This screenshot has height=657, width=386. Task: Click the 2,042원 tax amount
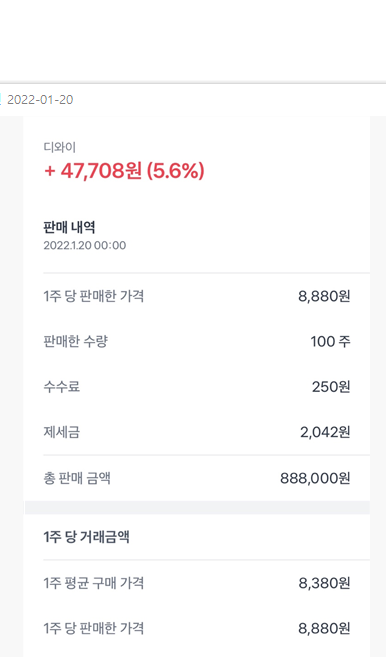[325, 432]
